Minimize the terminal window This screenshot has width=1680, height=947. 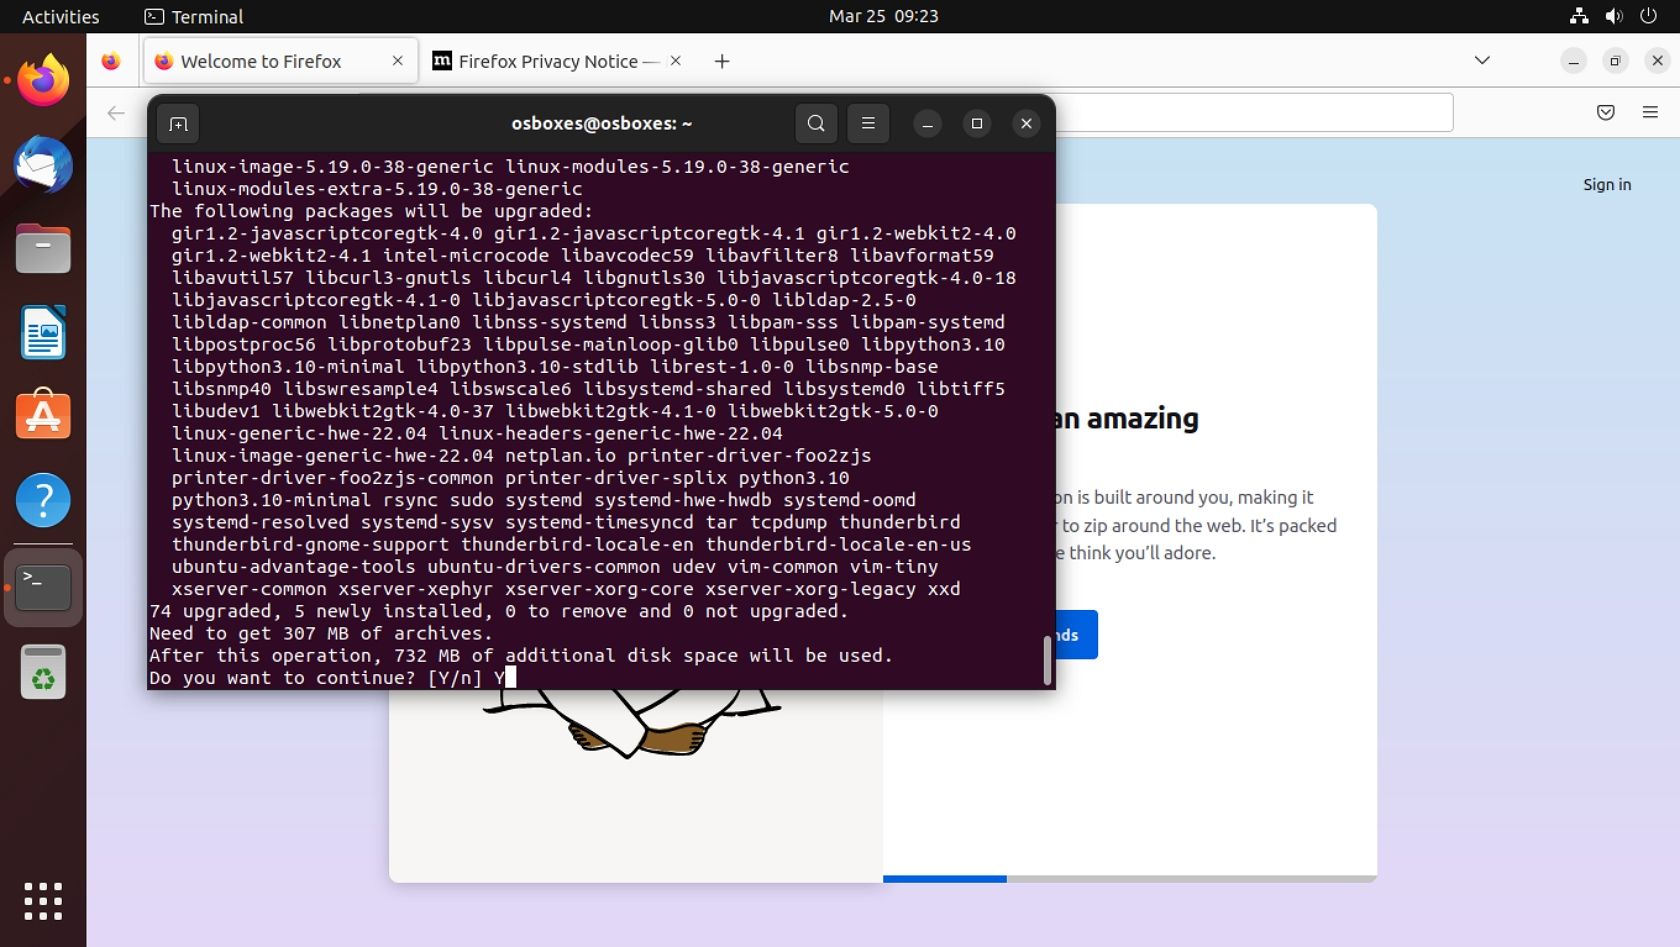tap(927, 124)
